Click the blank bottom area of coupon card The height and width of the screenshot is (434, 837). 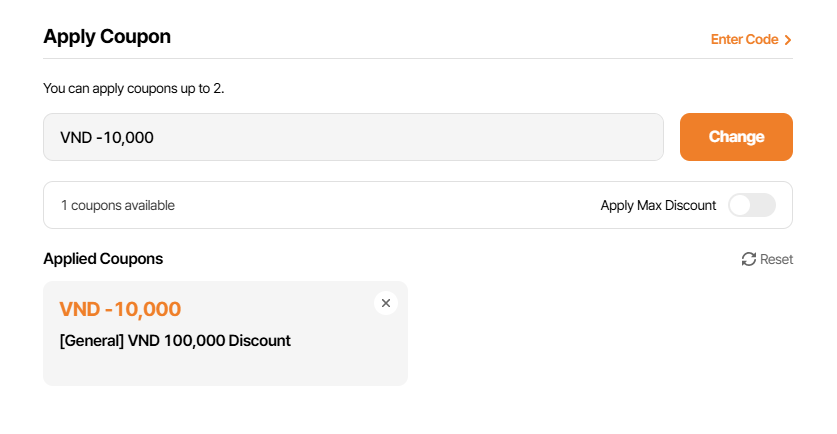[x=225, y=370]
